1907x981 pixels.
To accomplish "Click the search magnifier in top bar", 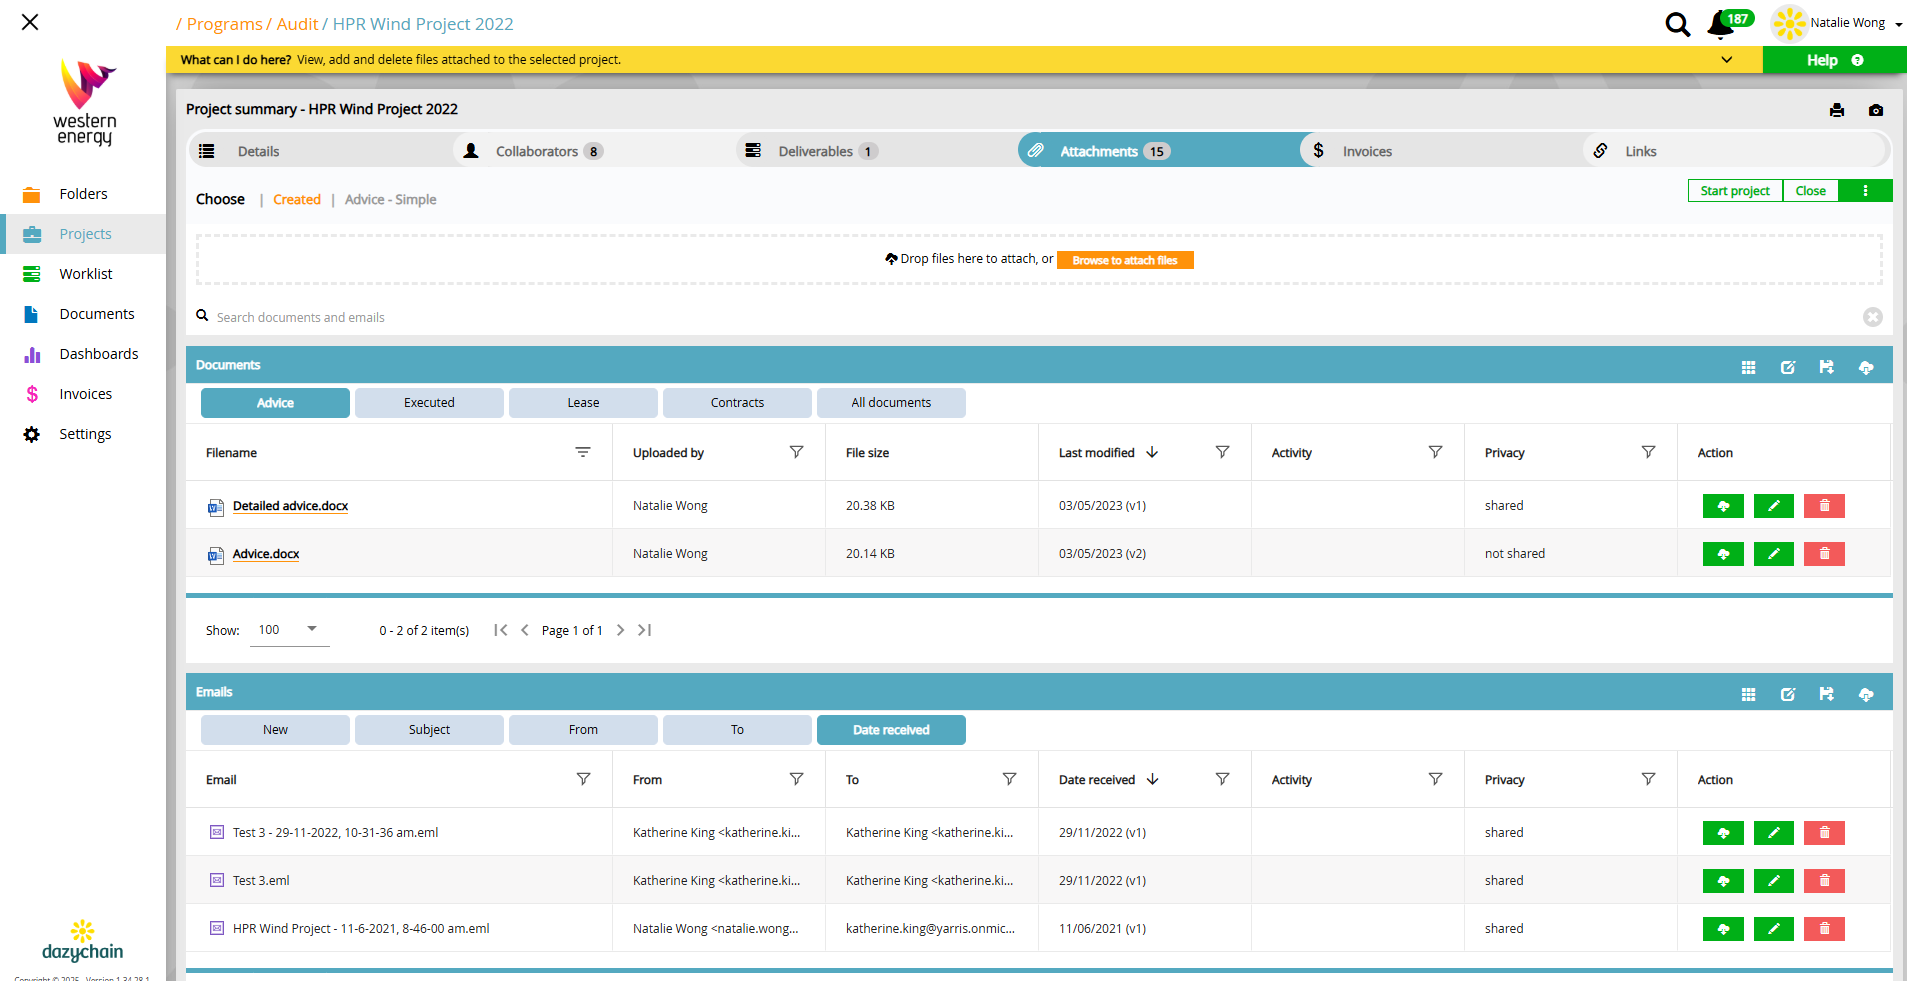I will 1677,24.
